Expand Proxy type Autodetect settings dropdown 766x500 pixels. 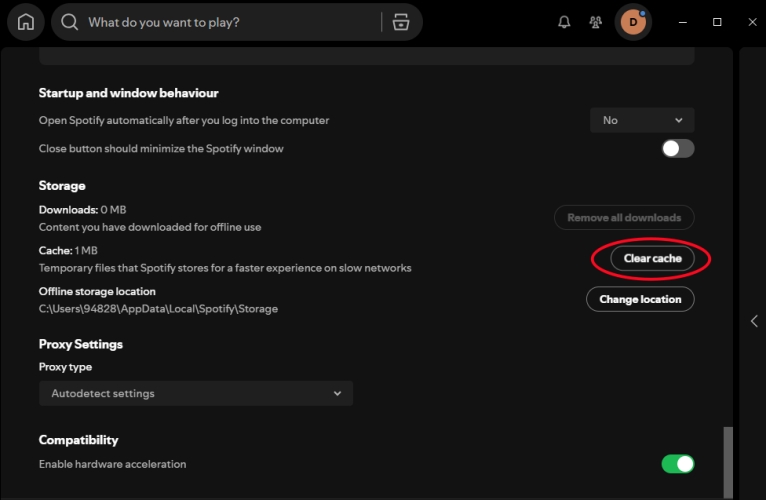[196, 393]
